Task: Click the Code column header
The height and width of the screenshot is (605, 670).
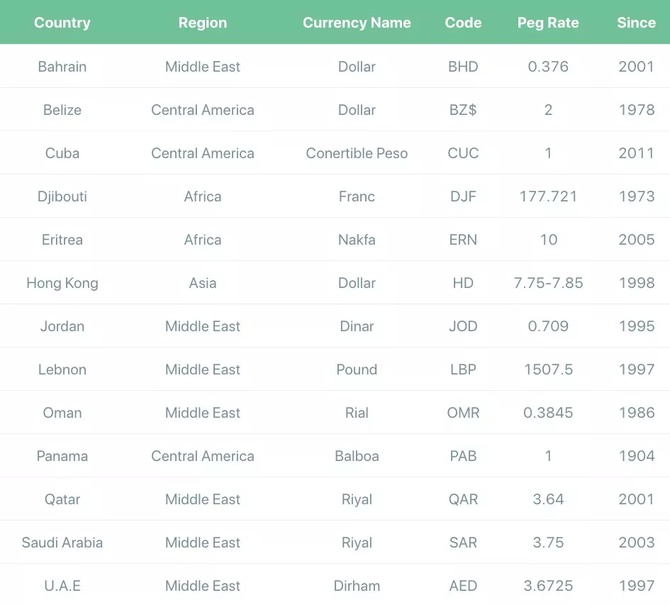Action: (x=463, y=23)
